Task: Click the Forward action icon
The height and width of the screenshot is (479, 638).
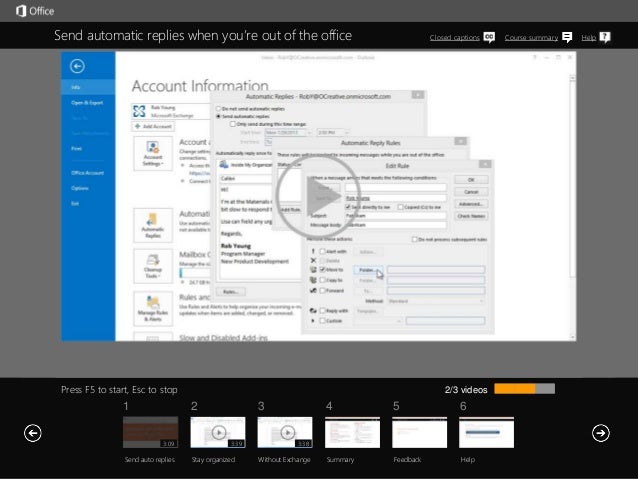Action: [313, 291]
